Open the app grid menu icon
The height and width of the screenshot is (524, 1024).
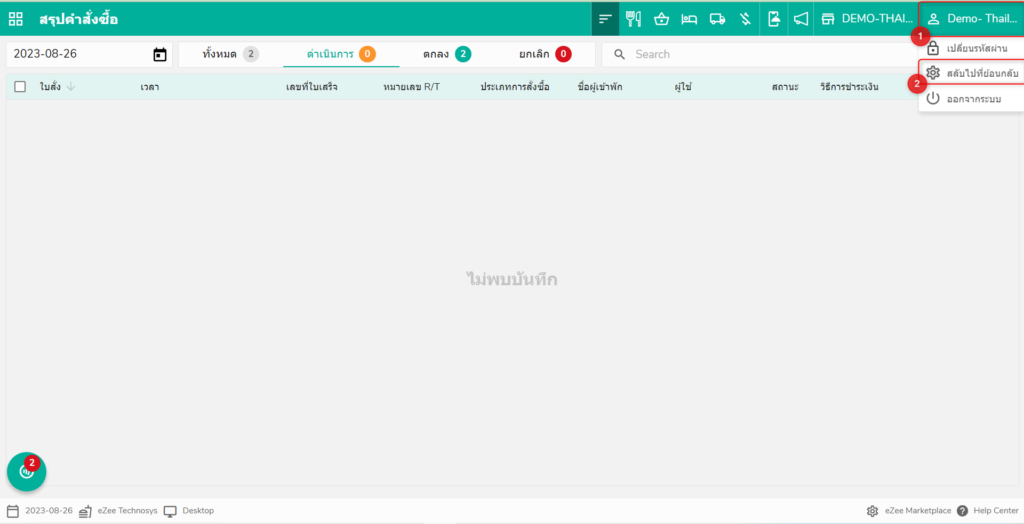click(16, 18)
